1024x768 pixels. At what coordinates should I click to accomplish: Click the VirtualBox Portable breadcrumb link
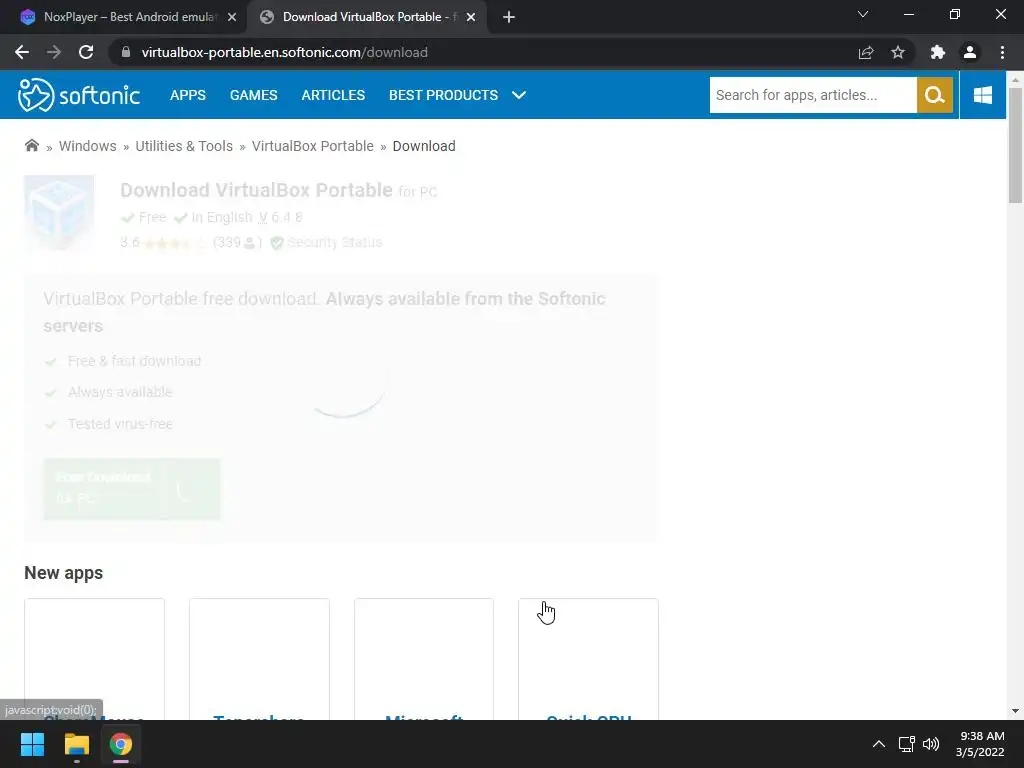tap(313, 146)
